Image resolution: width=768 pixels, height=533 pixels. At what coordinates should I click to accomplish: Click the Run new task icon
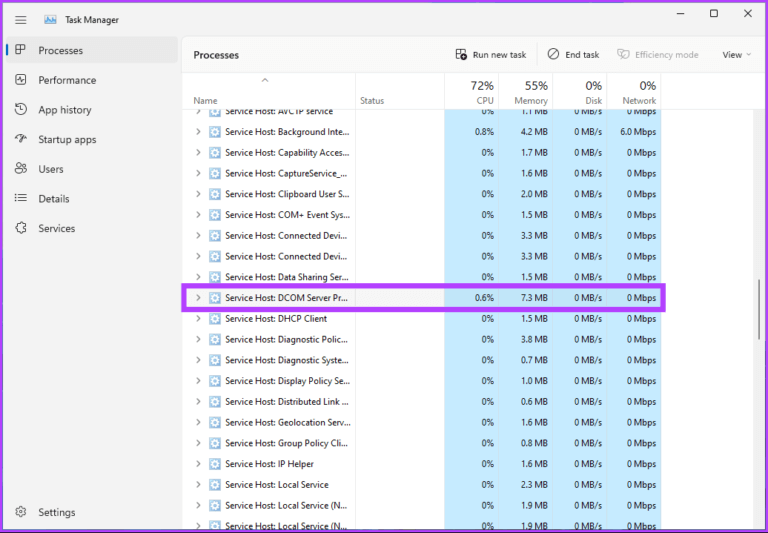(x=461, y=54)
